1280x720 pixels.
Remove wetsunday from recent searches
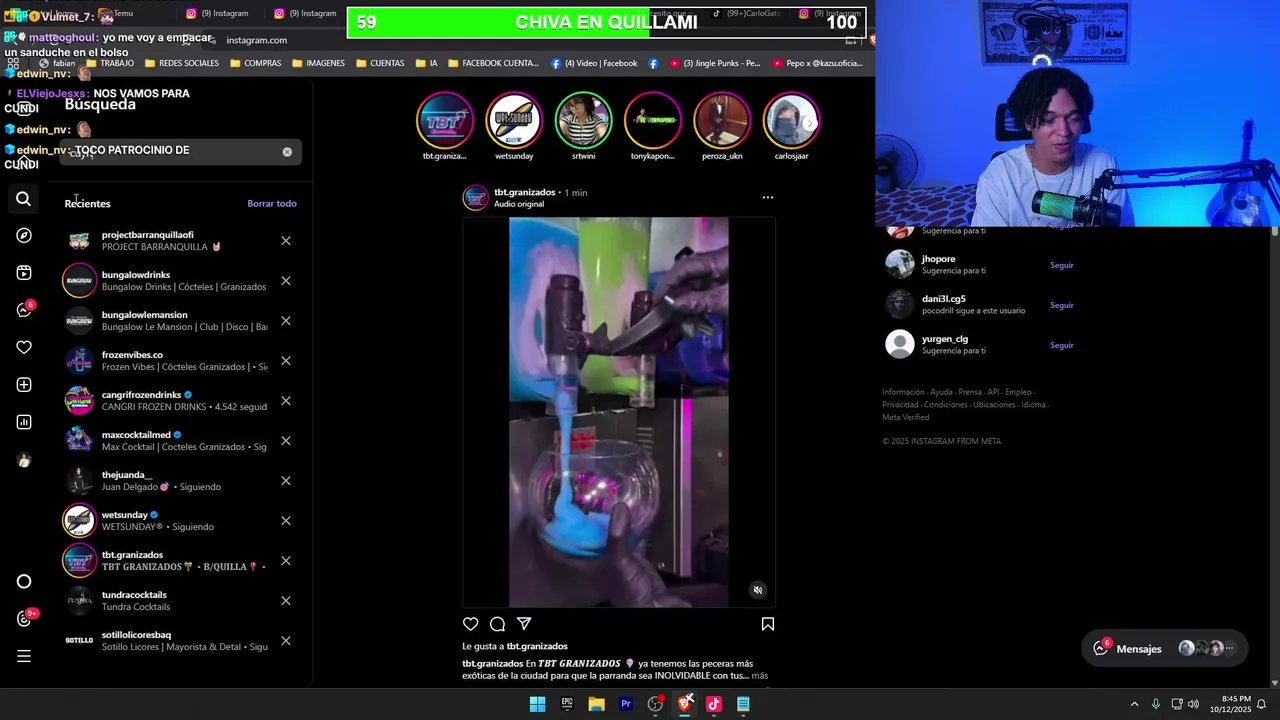[x=286, y=521]
